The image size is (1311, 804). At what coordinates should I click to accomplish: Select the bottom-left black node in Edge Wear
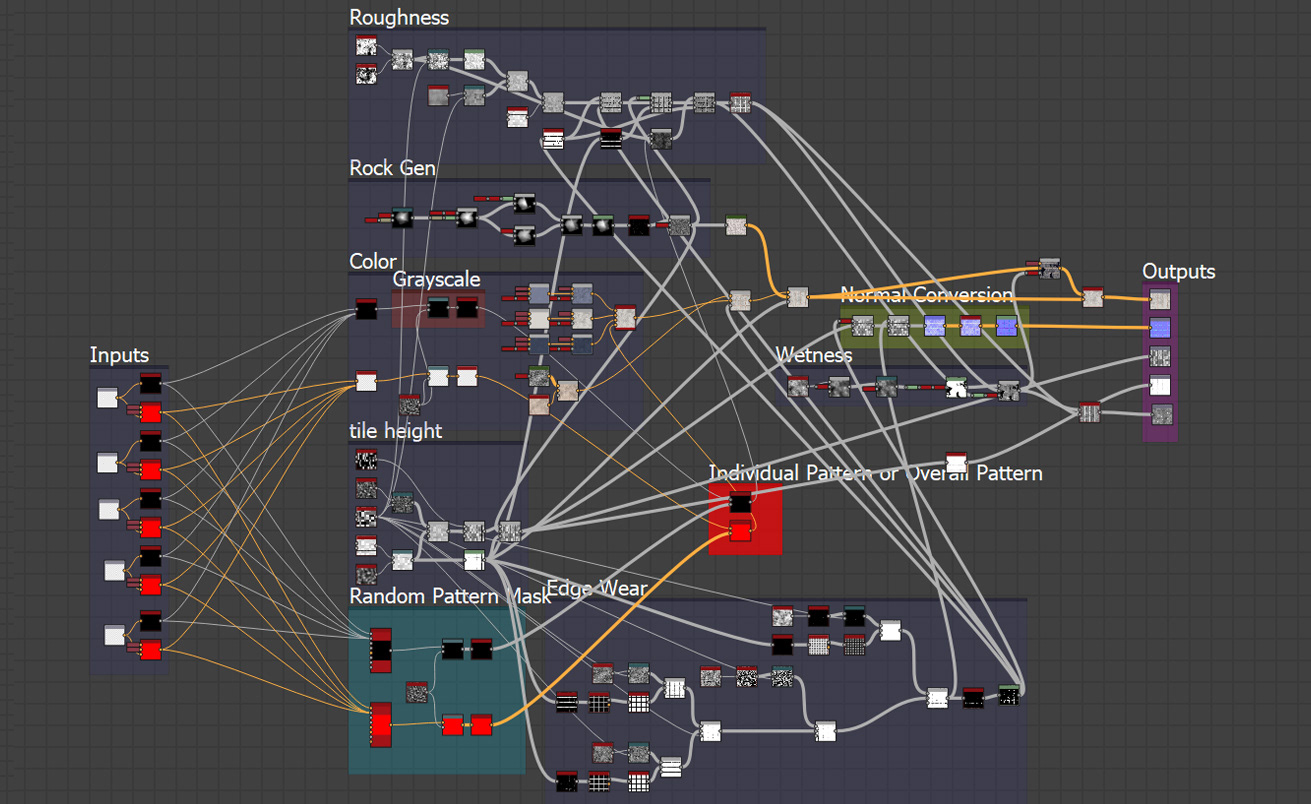(x=566, y=781)
